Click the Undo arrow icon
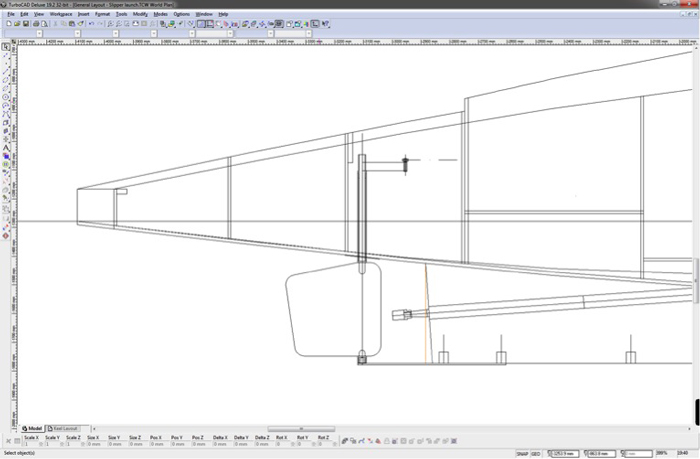Image resolution: width=700 pixels, height=459 pixels. coord(91,23)
